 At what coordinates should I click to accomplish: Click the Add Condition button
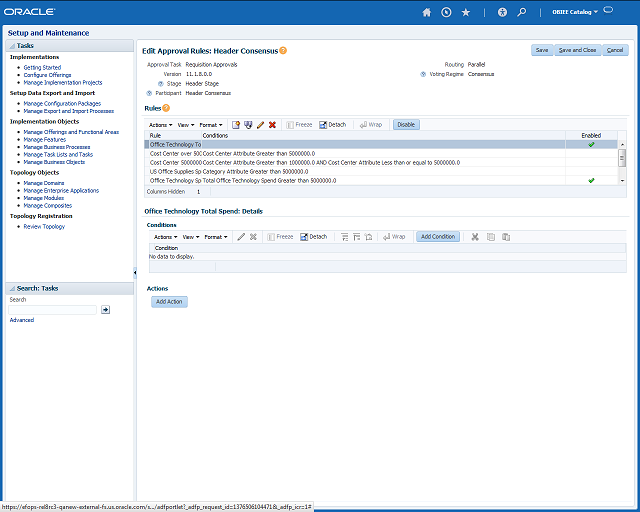[x=438, y=237]
